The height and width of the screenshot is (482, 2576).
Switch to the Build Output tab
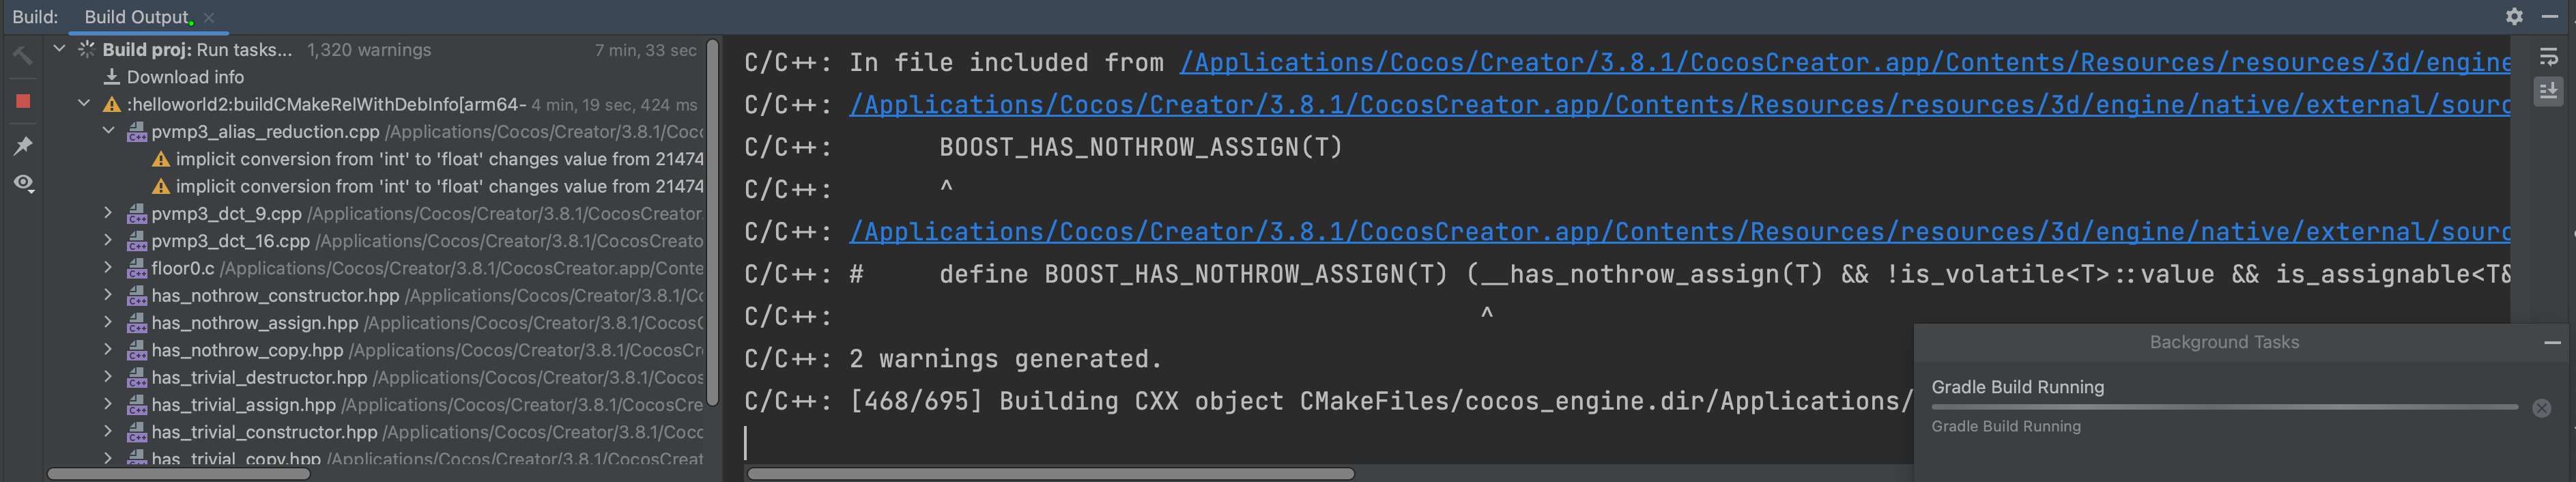click(136, 17)
